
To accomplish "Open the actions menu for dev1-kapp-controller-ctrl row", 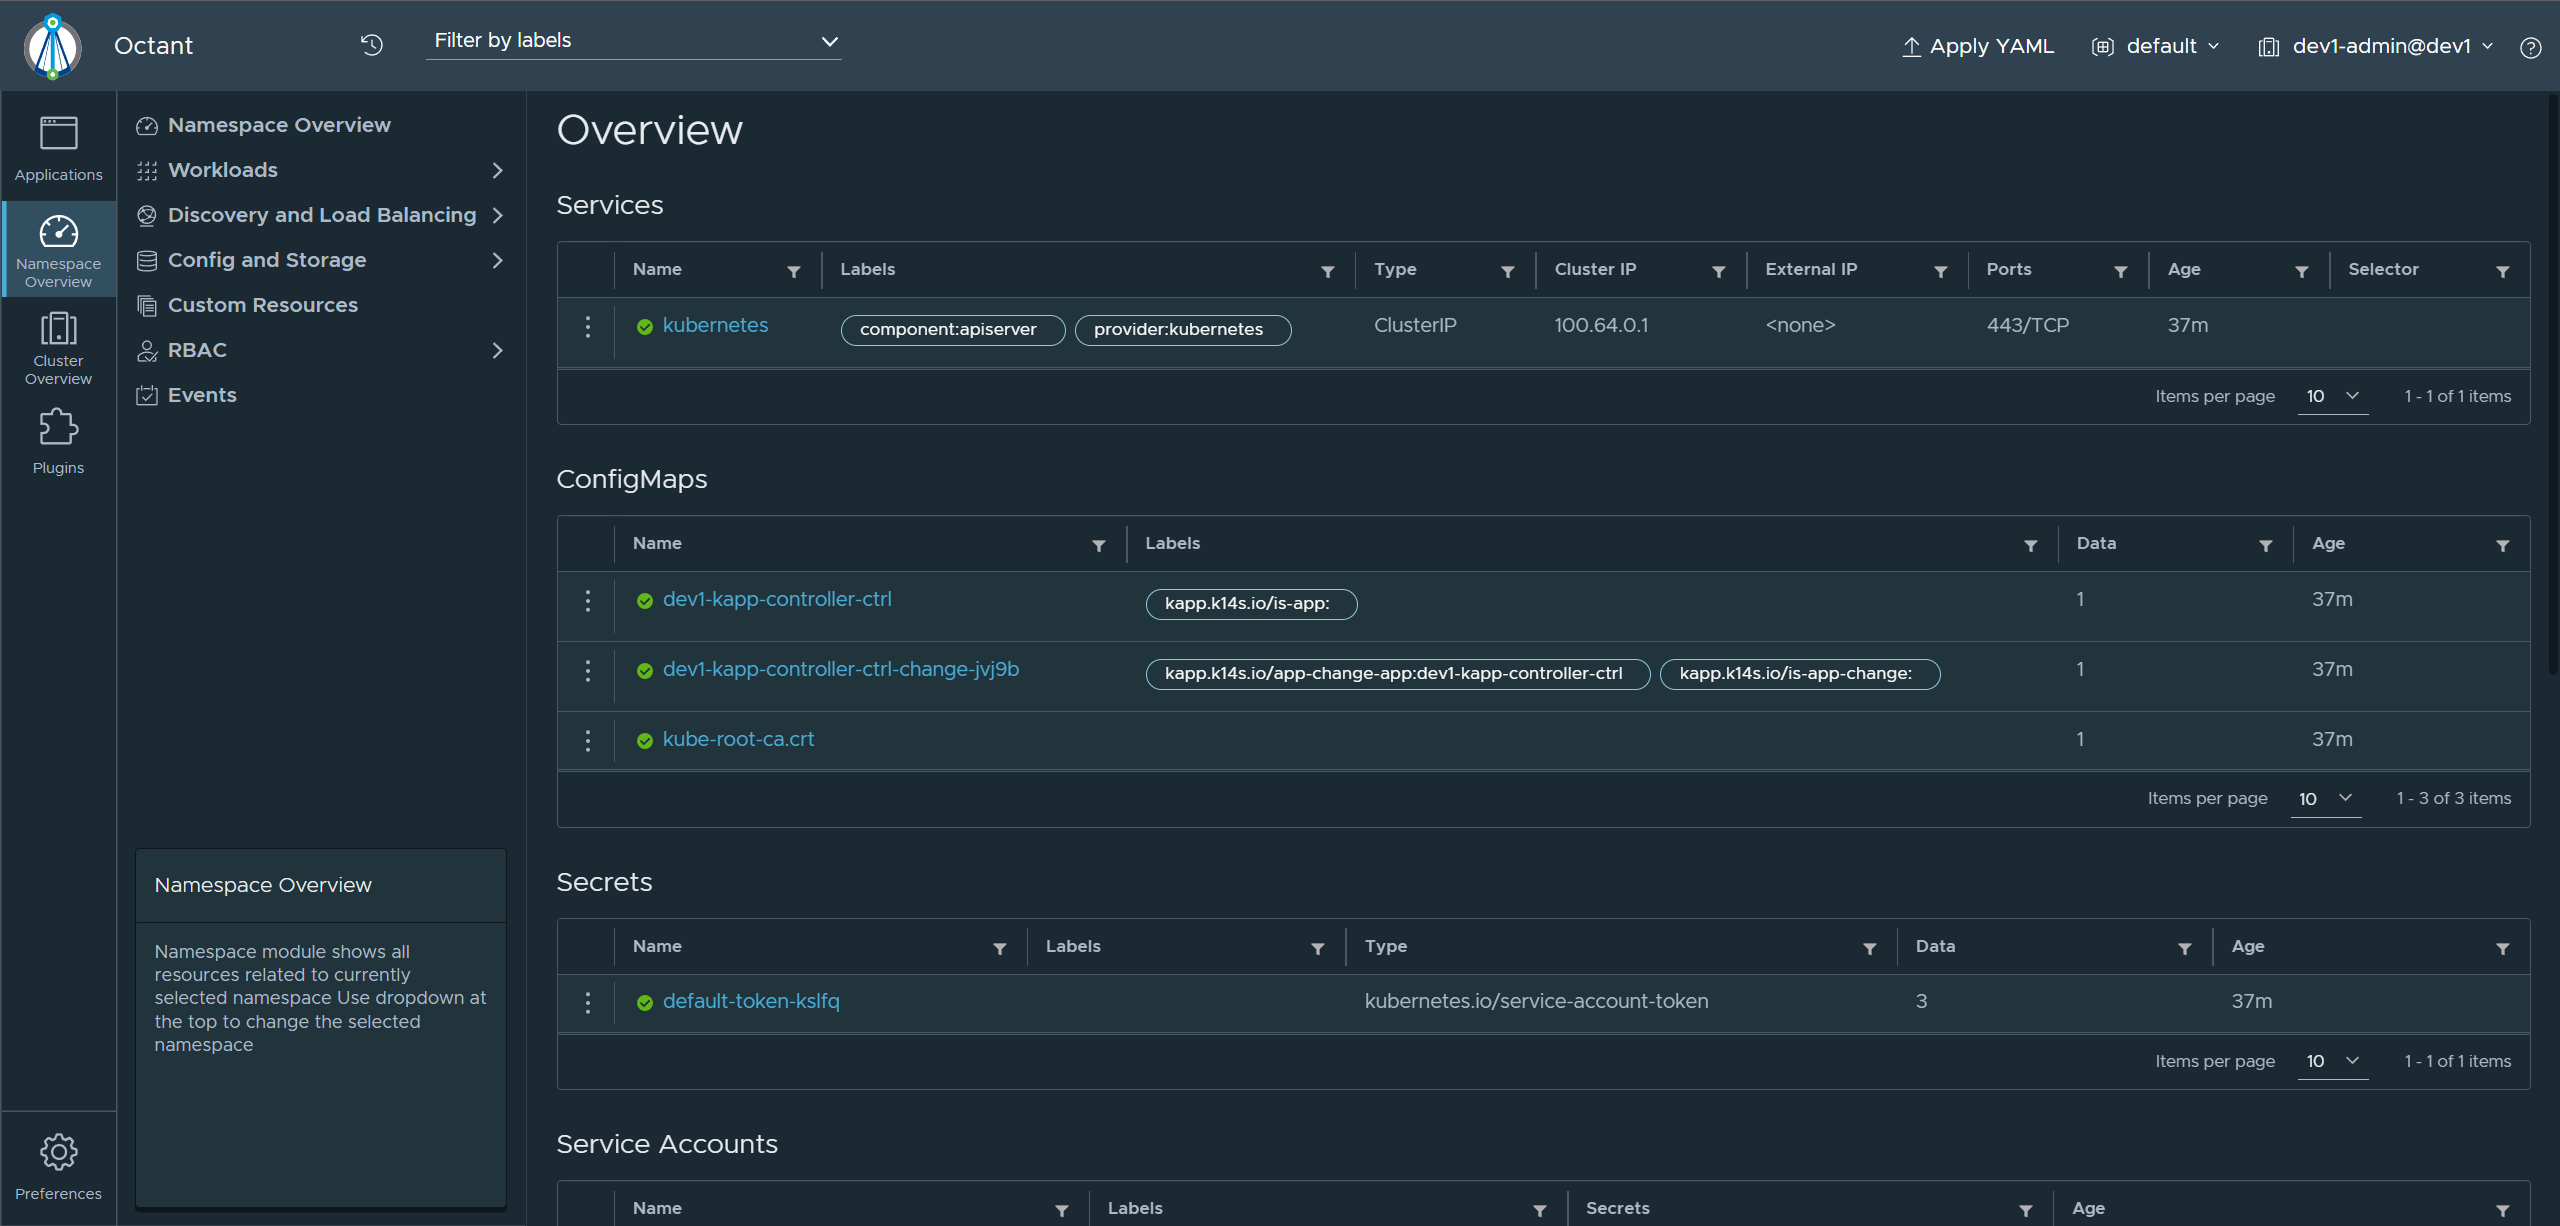I will (588, 600).
